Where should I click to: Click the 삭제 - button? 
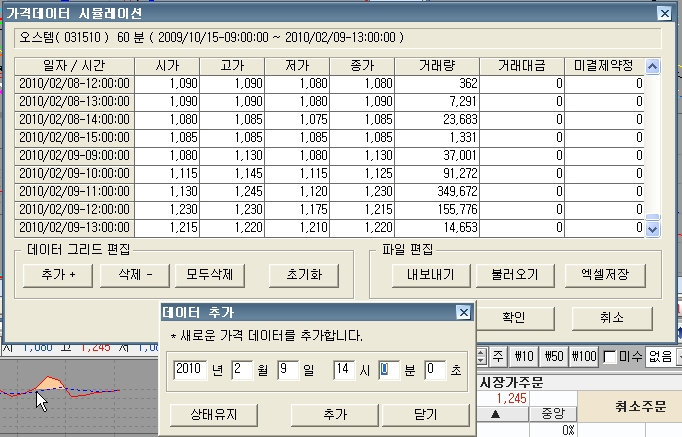coord(131,275)
